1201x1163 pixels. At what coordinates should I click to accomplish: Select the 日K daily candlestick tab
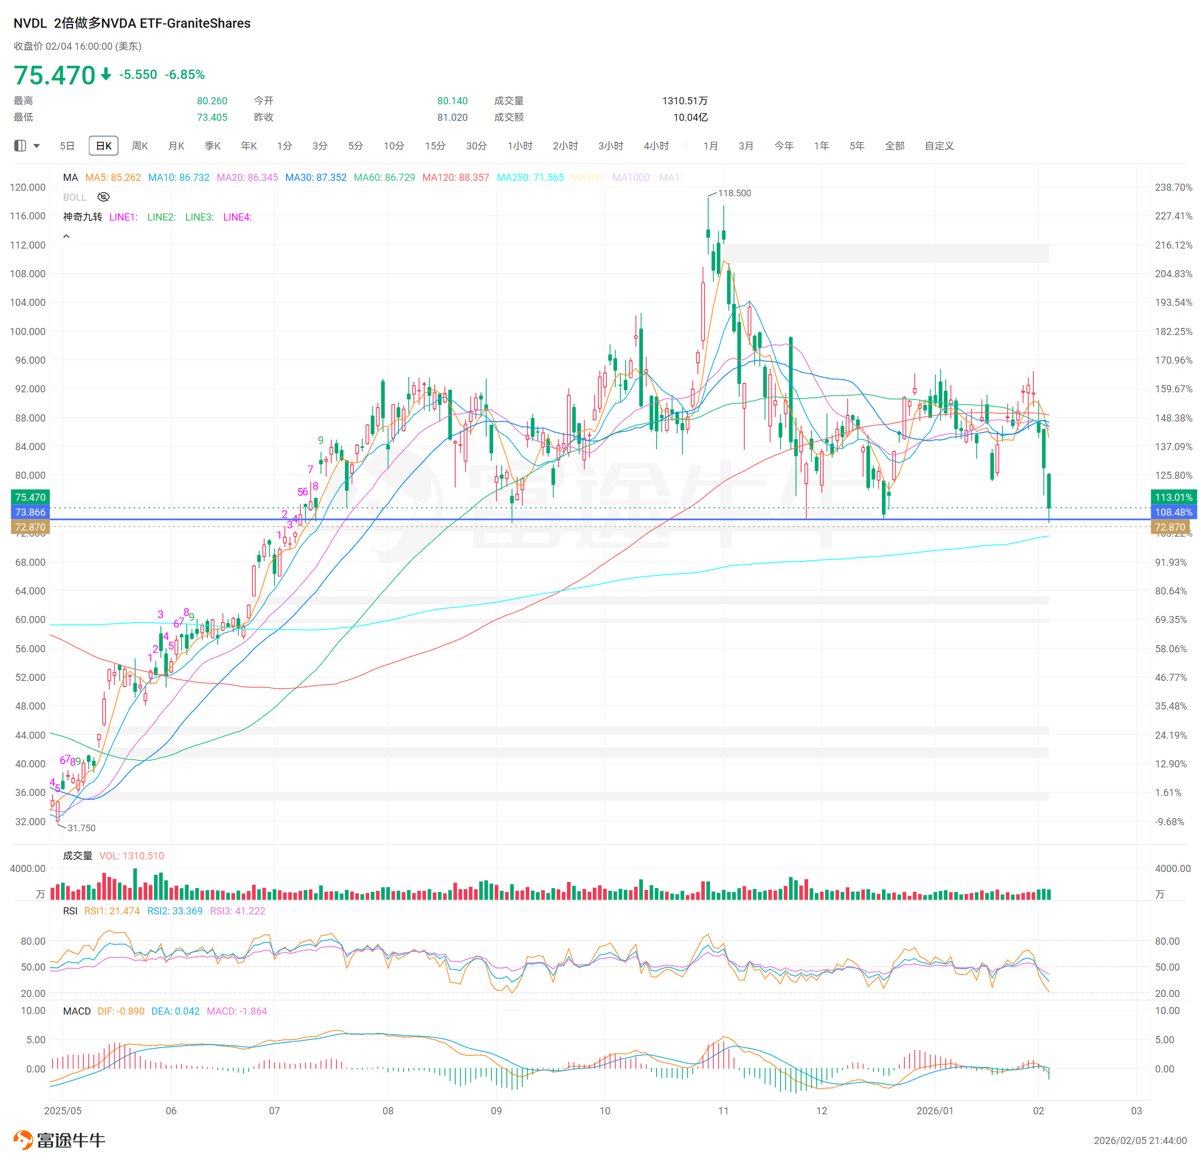tap(103, 146)
